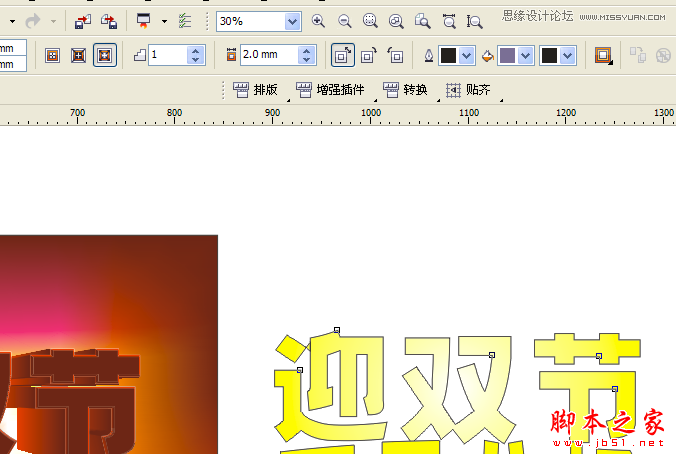Click the green checklist toolbar icon

[x=185, y=21]
